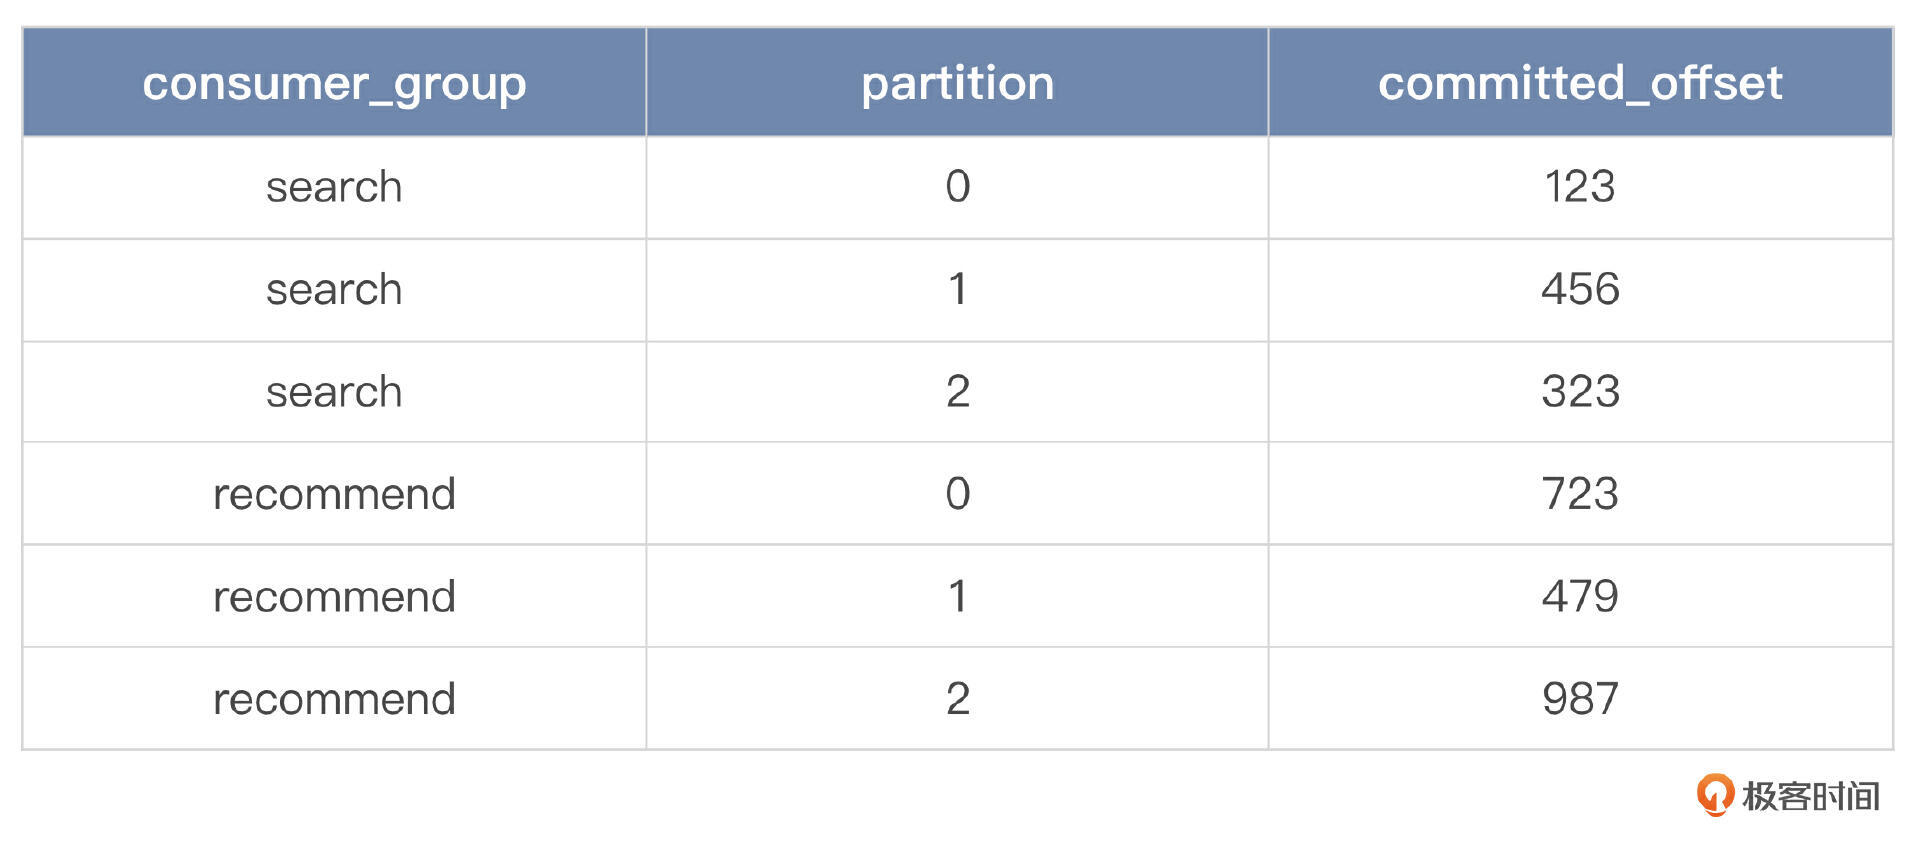Click the 极客时间 watermark text

click(1810, 797)
